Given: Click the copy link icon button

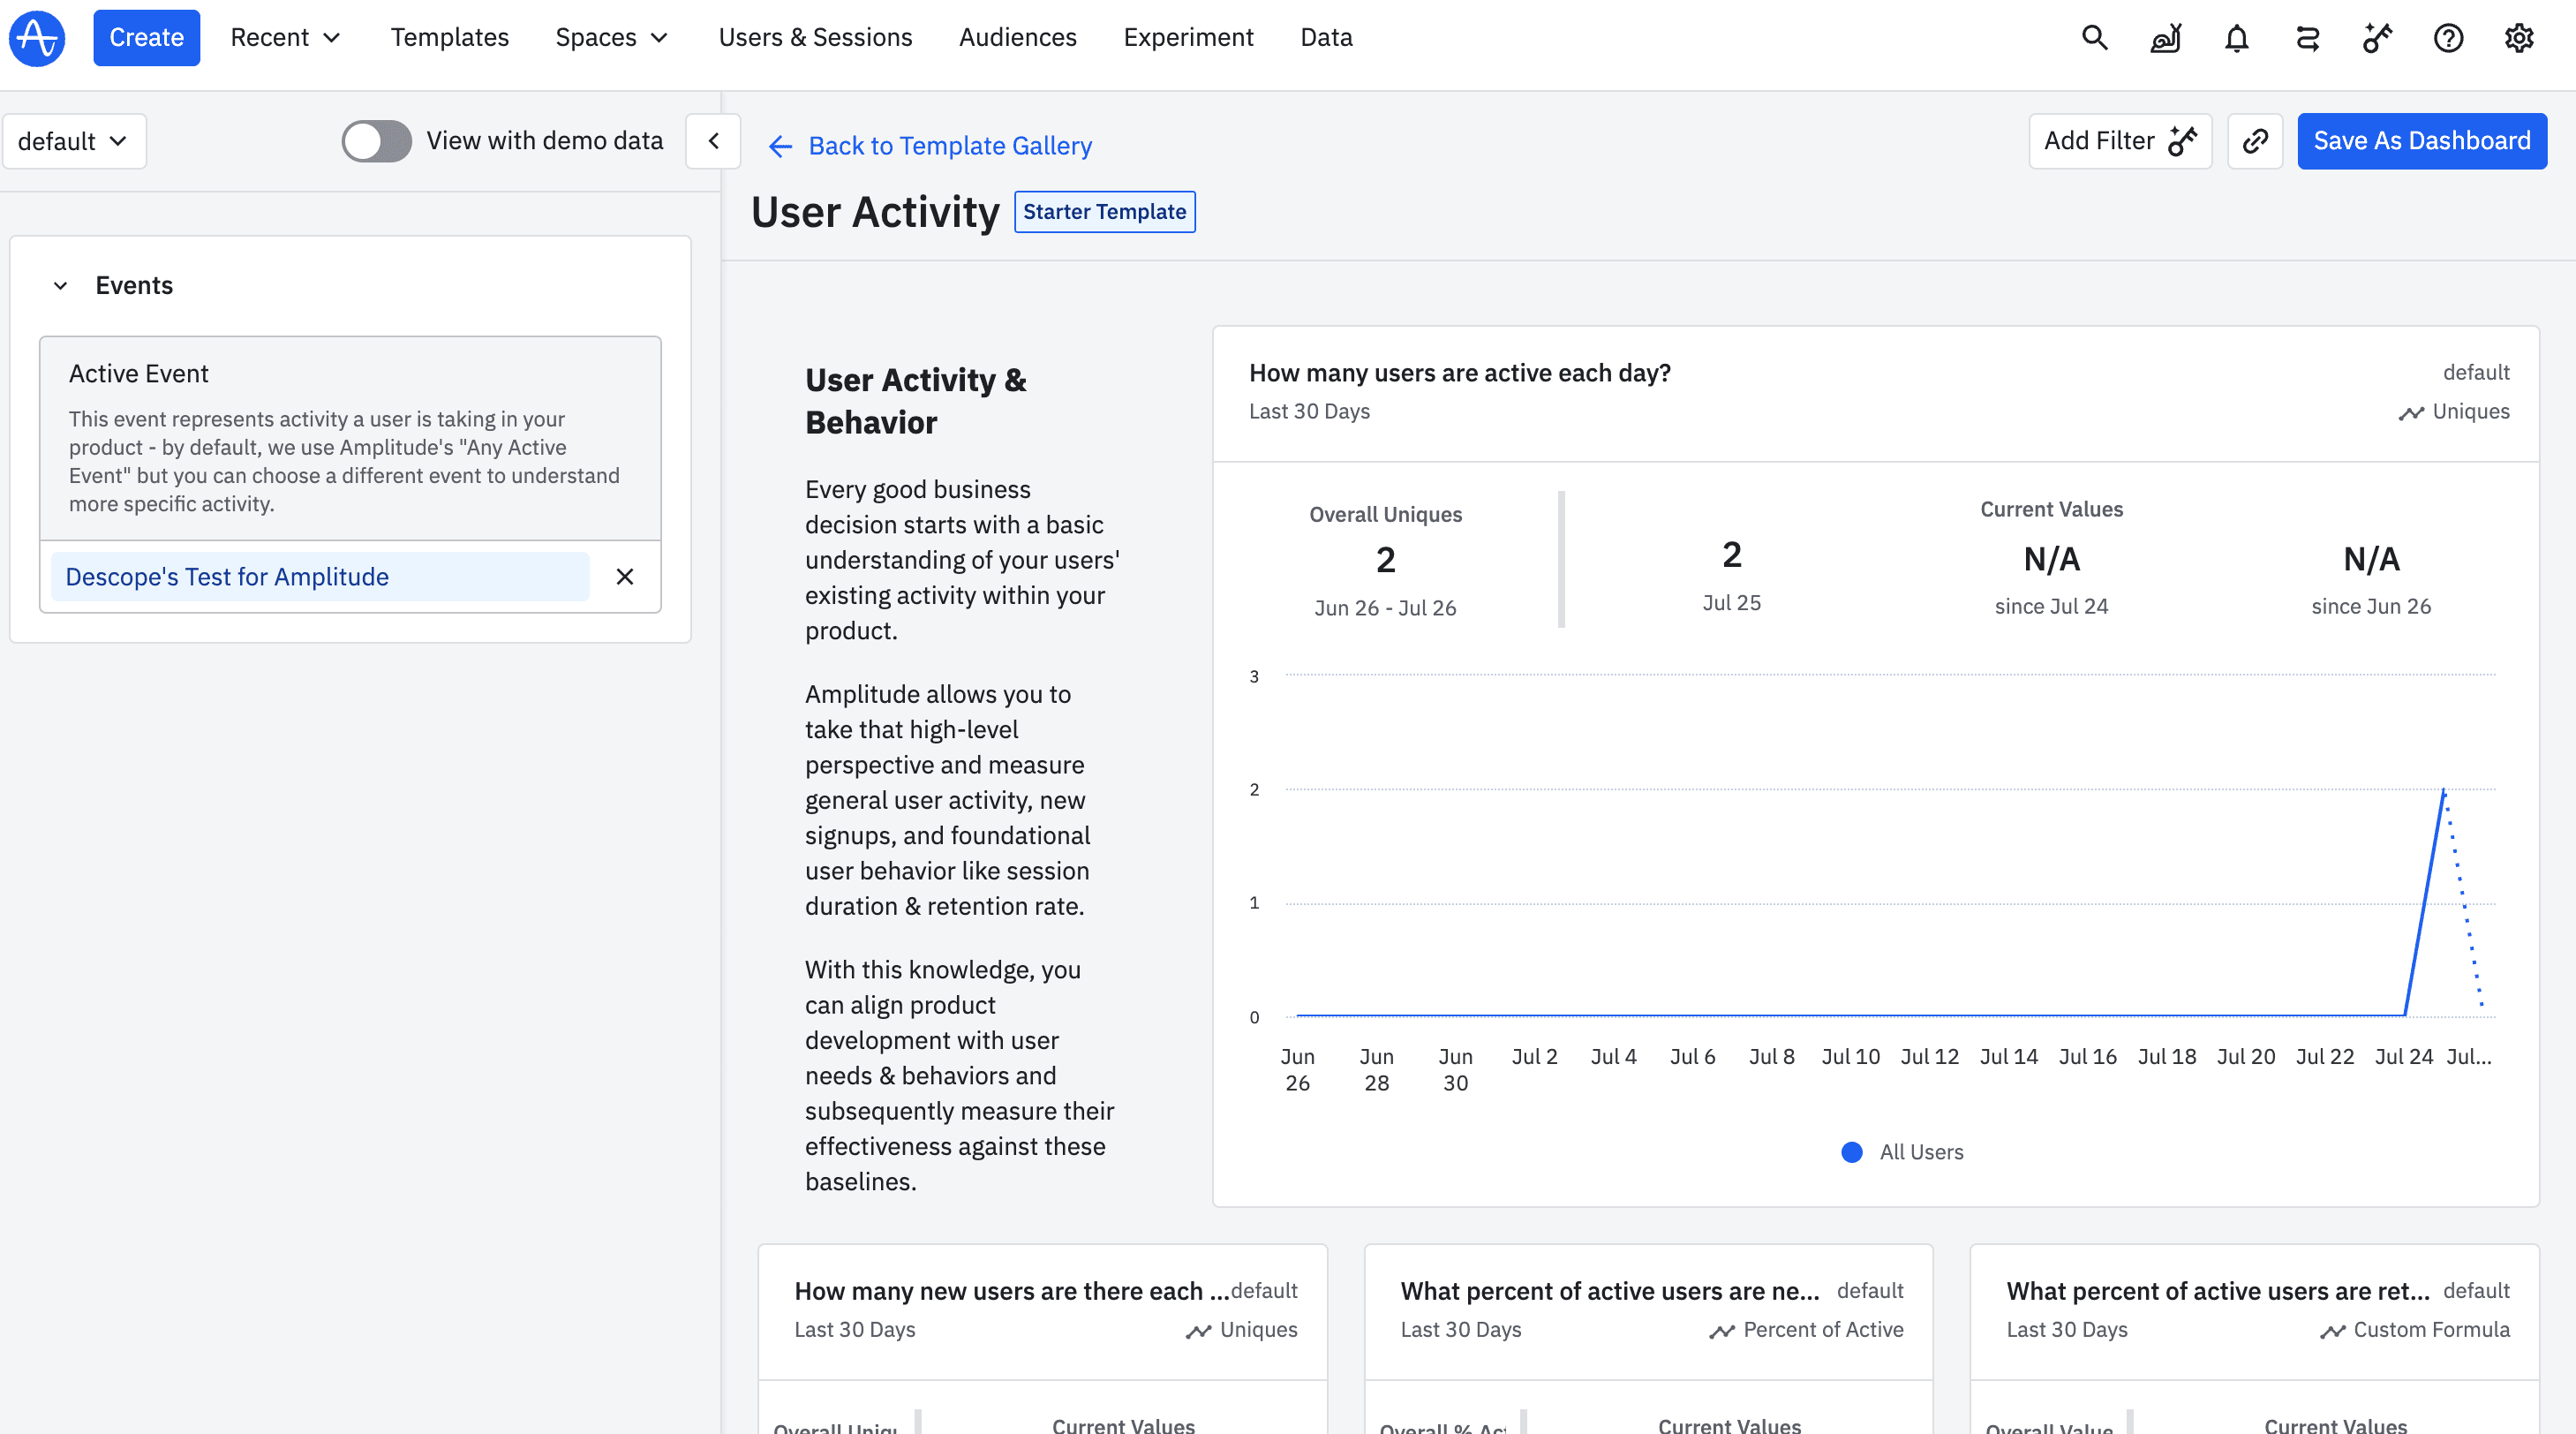Looking at the screenshot, I should point(2255,141).
